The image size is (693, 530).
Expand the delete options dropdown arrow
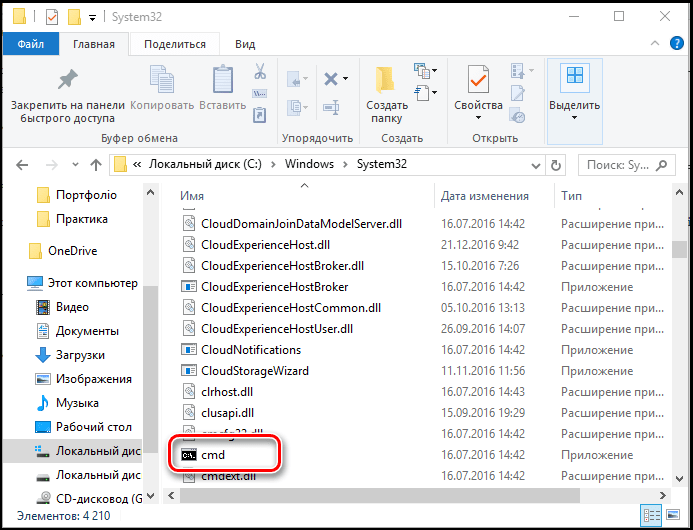345,79
